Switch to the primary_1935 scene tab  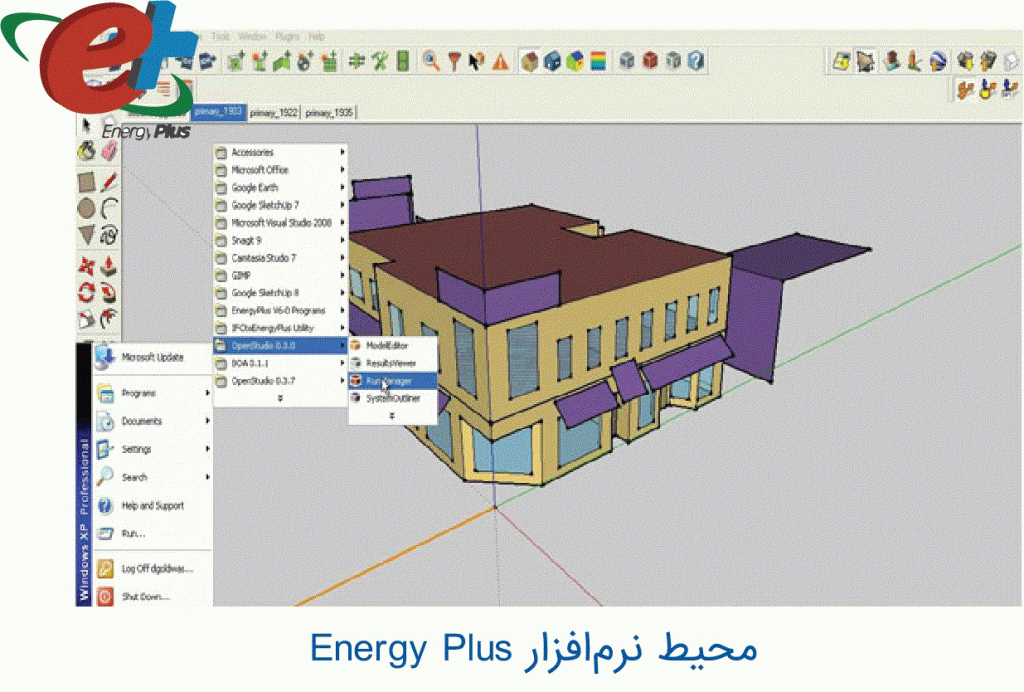[x=328, y=113]
